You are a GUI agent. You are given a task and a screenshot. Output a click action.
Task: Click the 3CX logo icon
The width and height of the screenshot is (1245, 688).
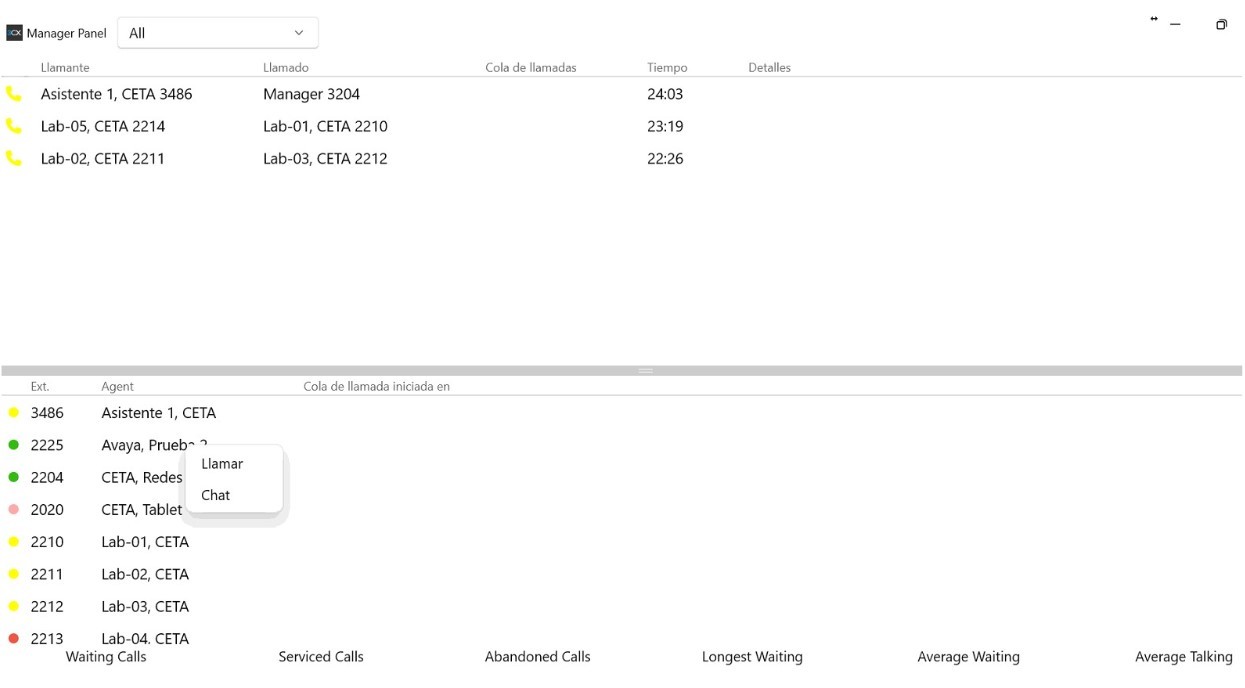point(14,33)
